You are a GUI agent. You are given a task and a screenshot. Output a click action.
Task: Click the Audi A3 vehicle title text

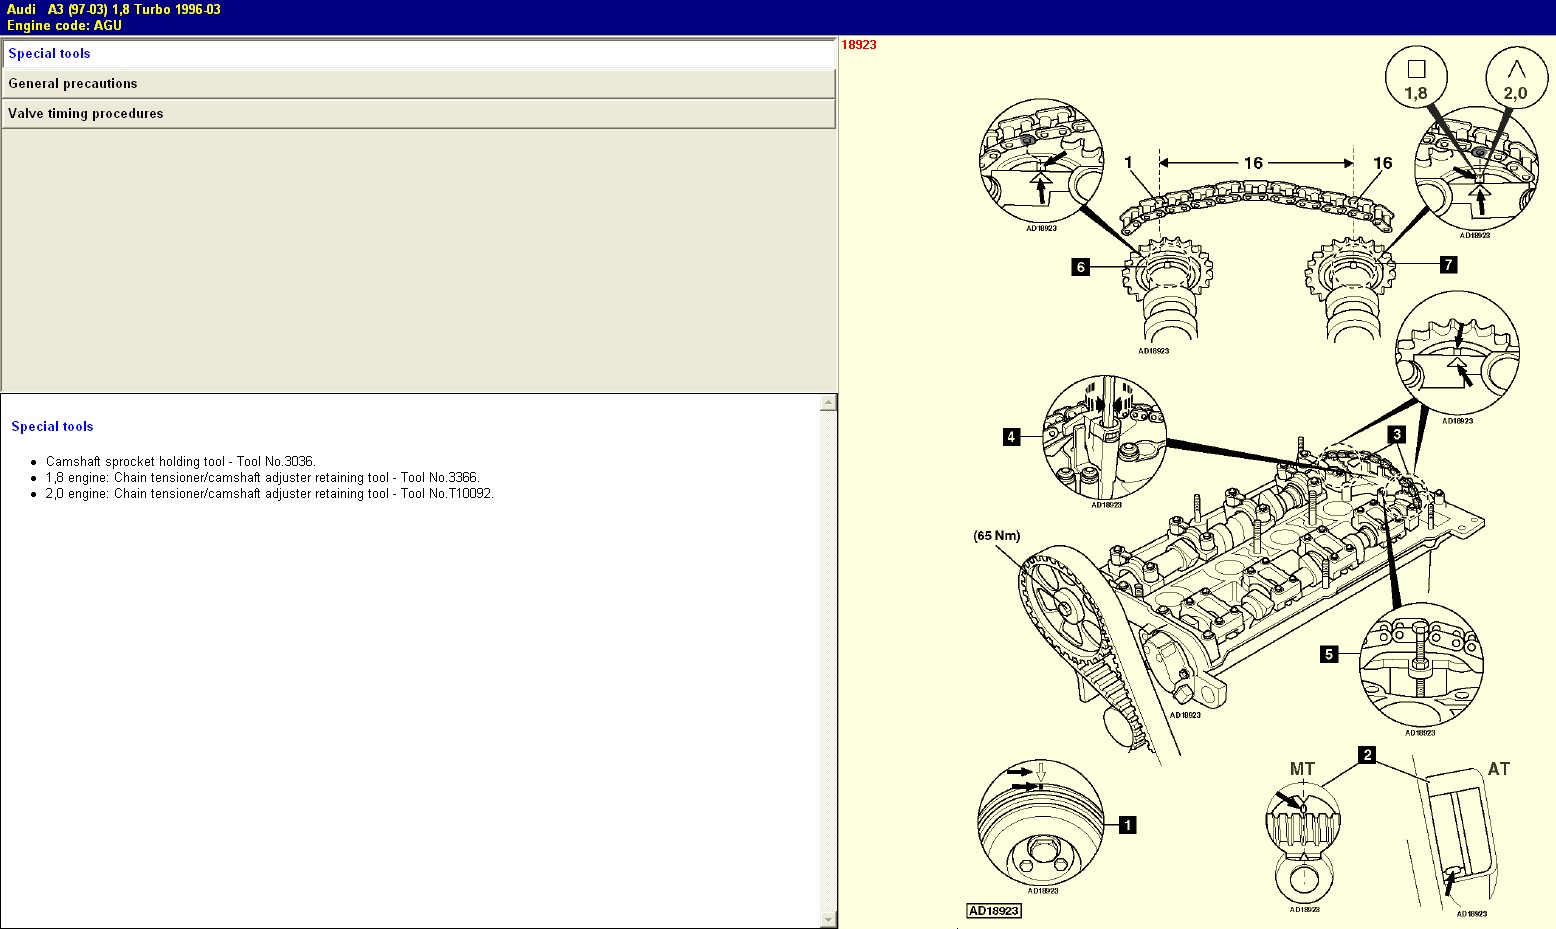114,9
